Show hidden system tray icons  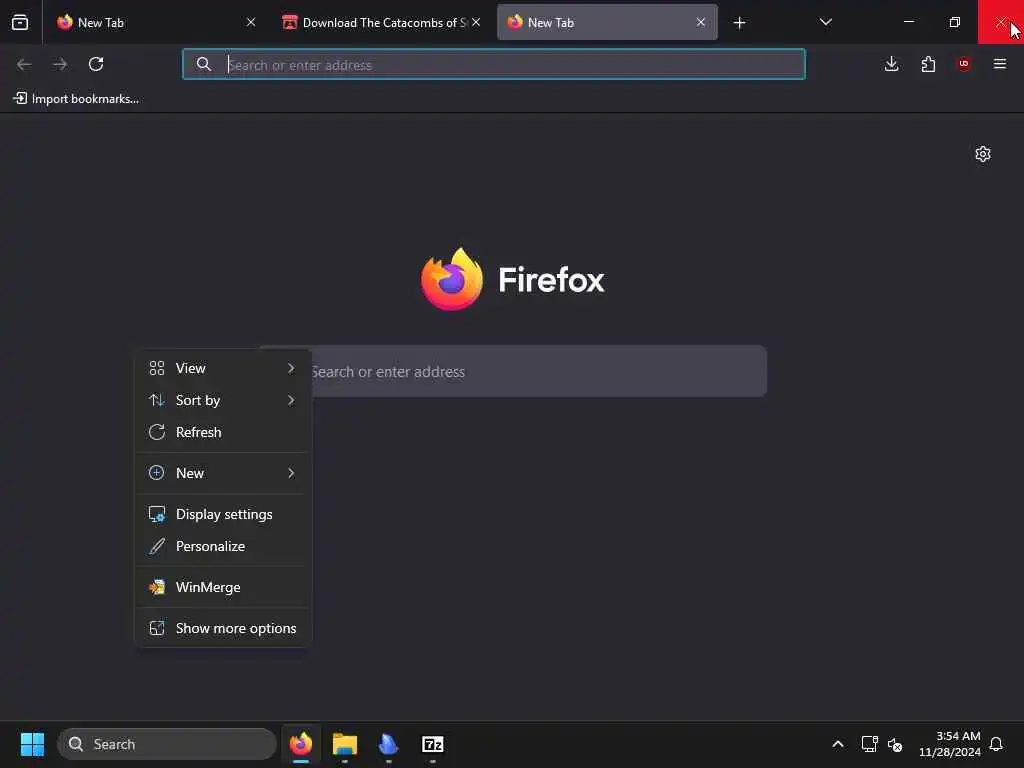(x=838, y=744)
